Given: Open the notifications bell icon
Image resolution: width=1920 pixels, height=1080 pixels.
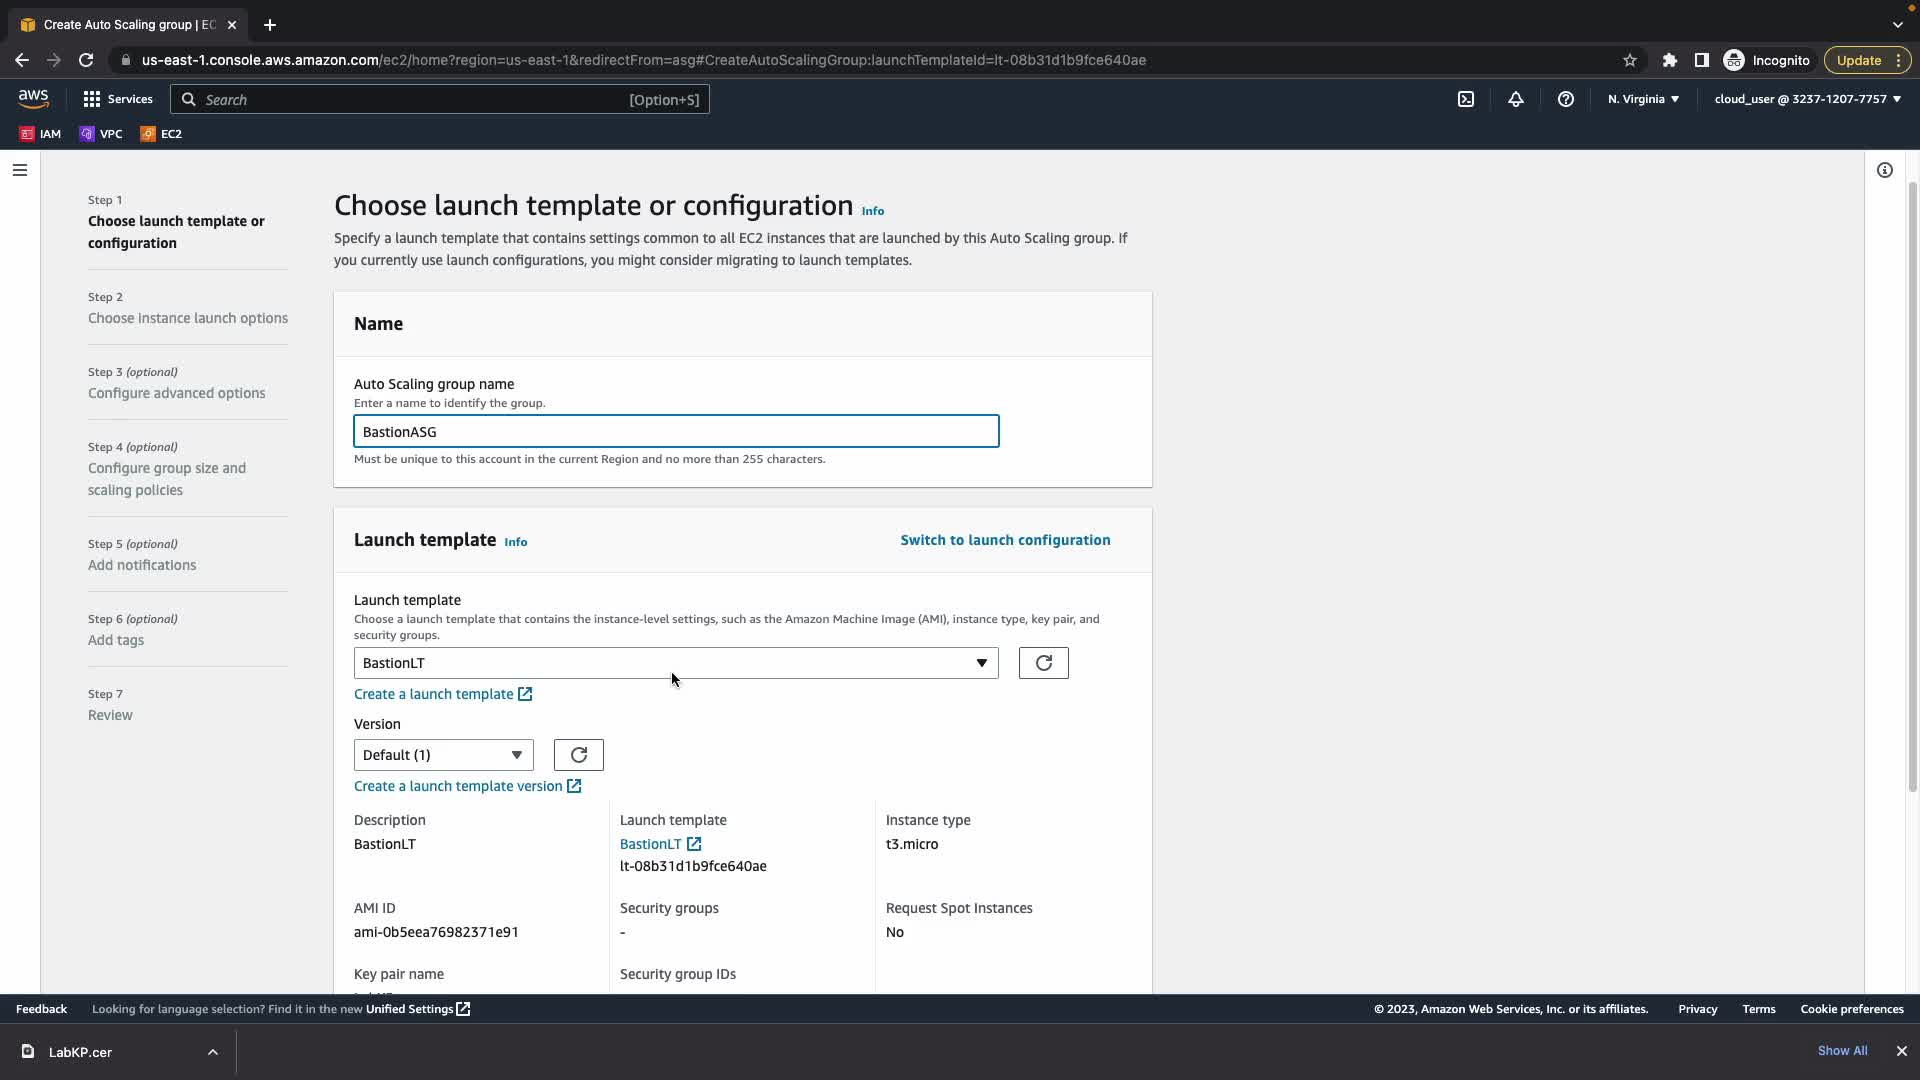Looking at the screenshot, I should pyautogui.click(x=1516, y=99).
